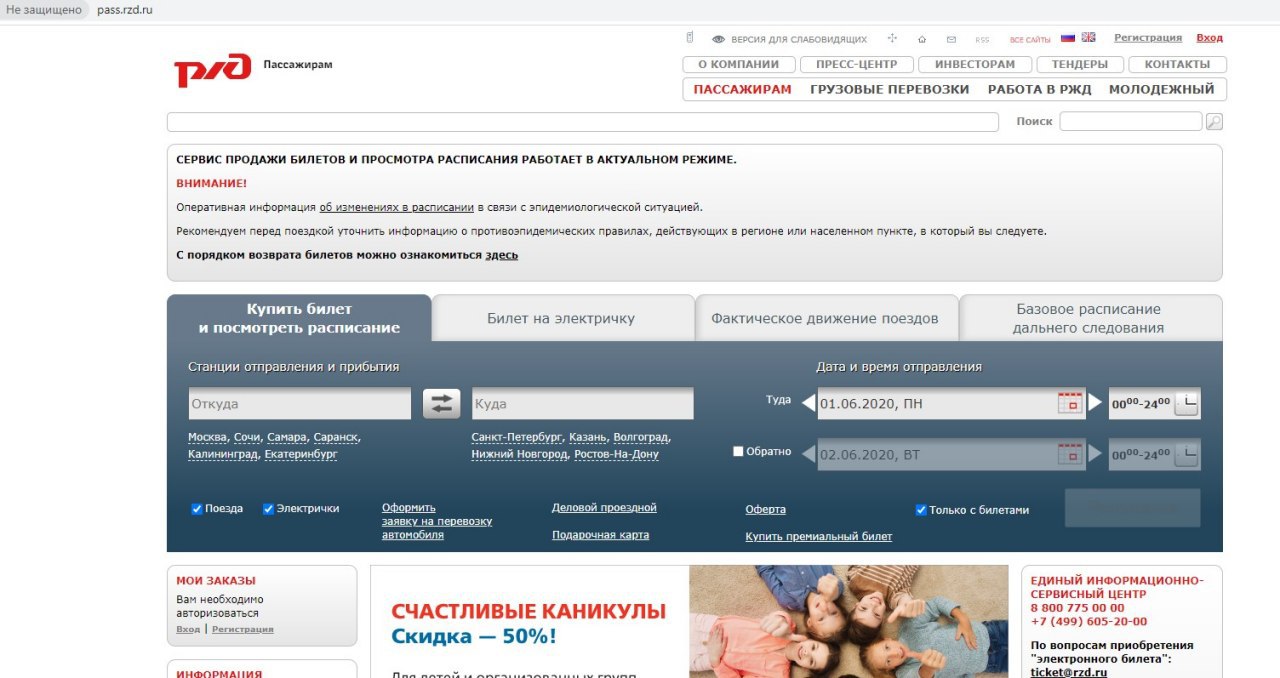
Task: Switch to Билет на электричку tab
Action: click(x=562, y=318)
